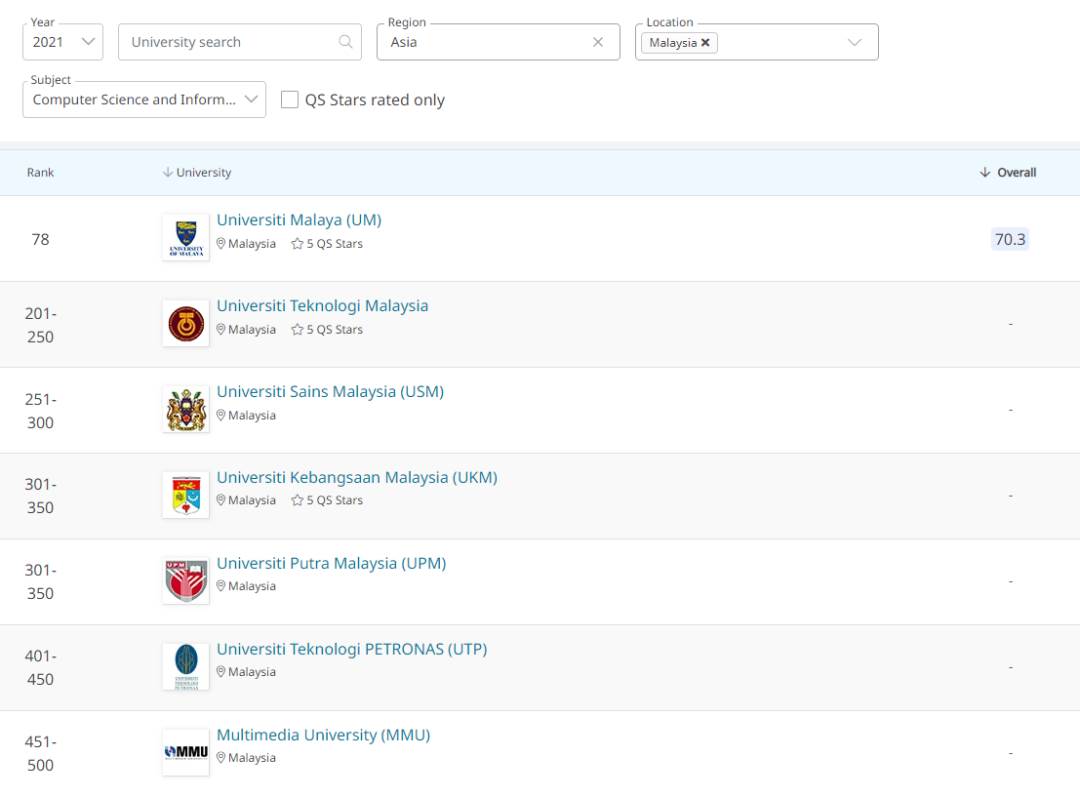1080x796 pixels.
Task: Sort by the Overall score column
Action: [1008, 172]
